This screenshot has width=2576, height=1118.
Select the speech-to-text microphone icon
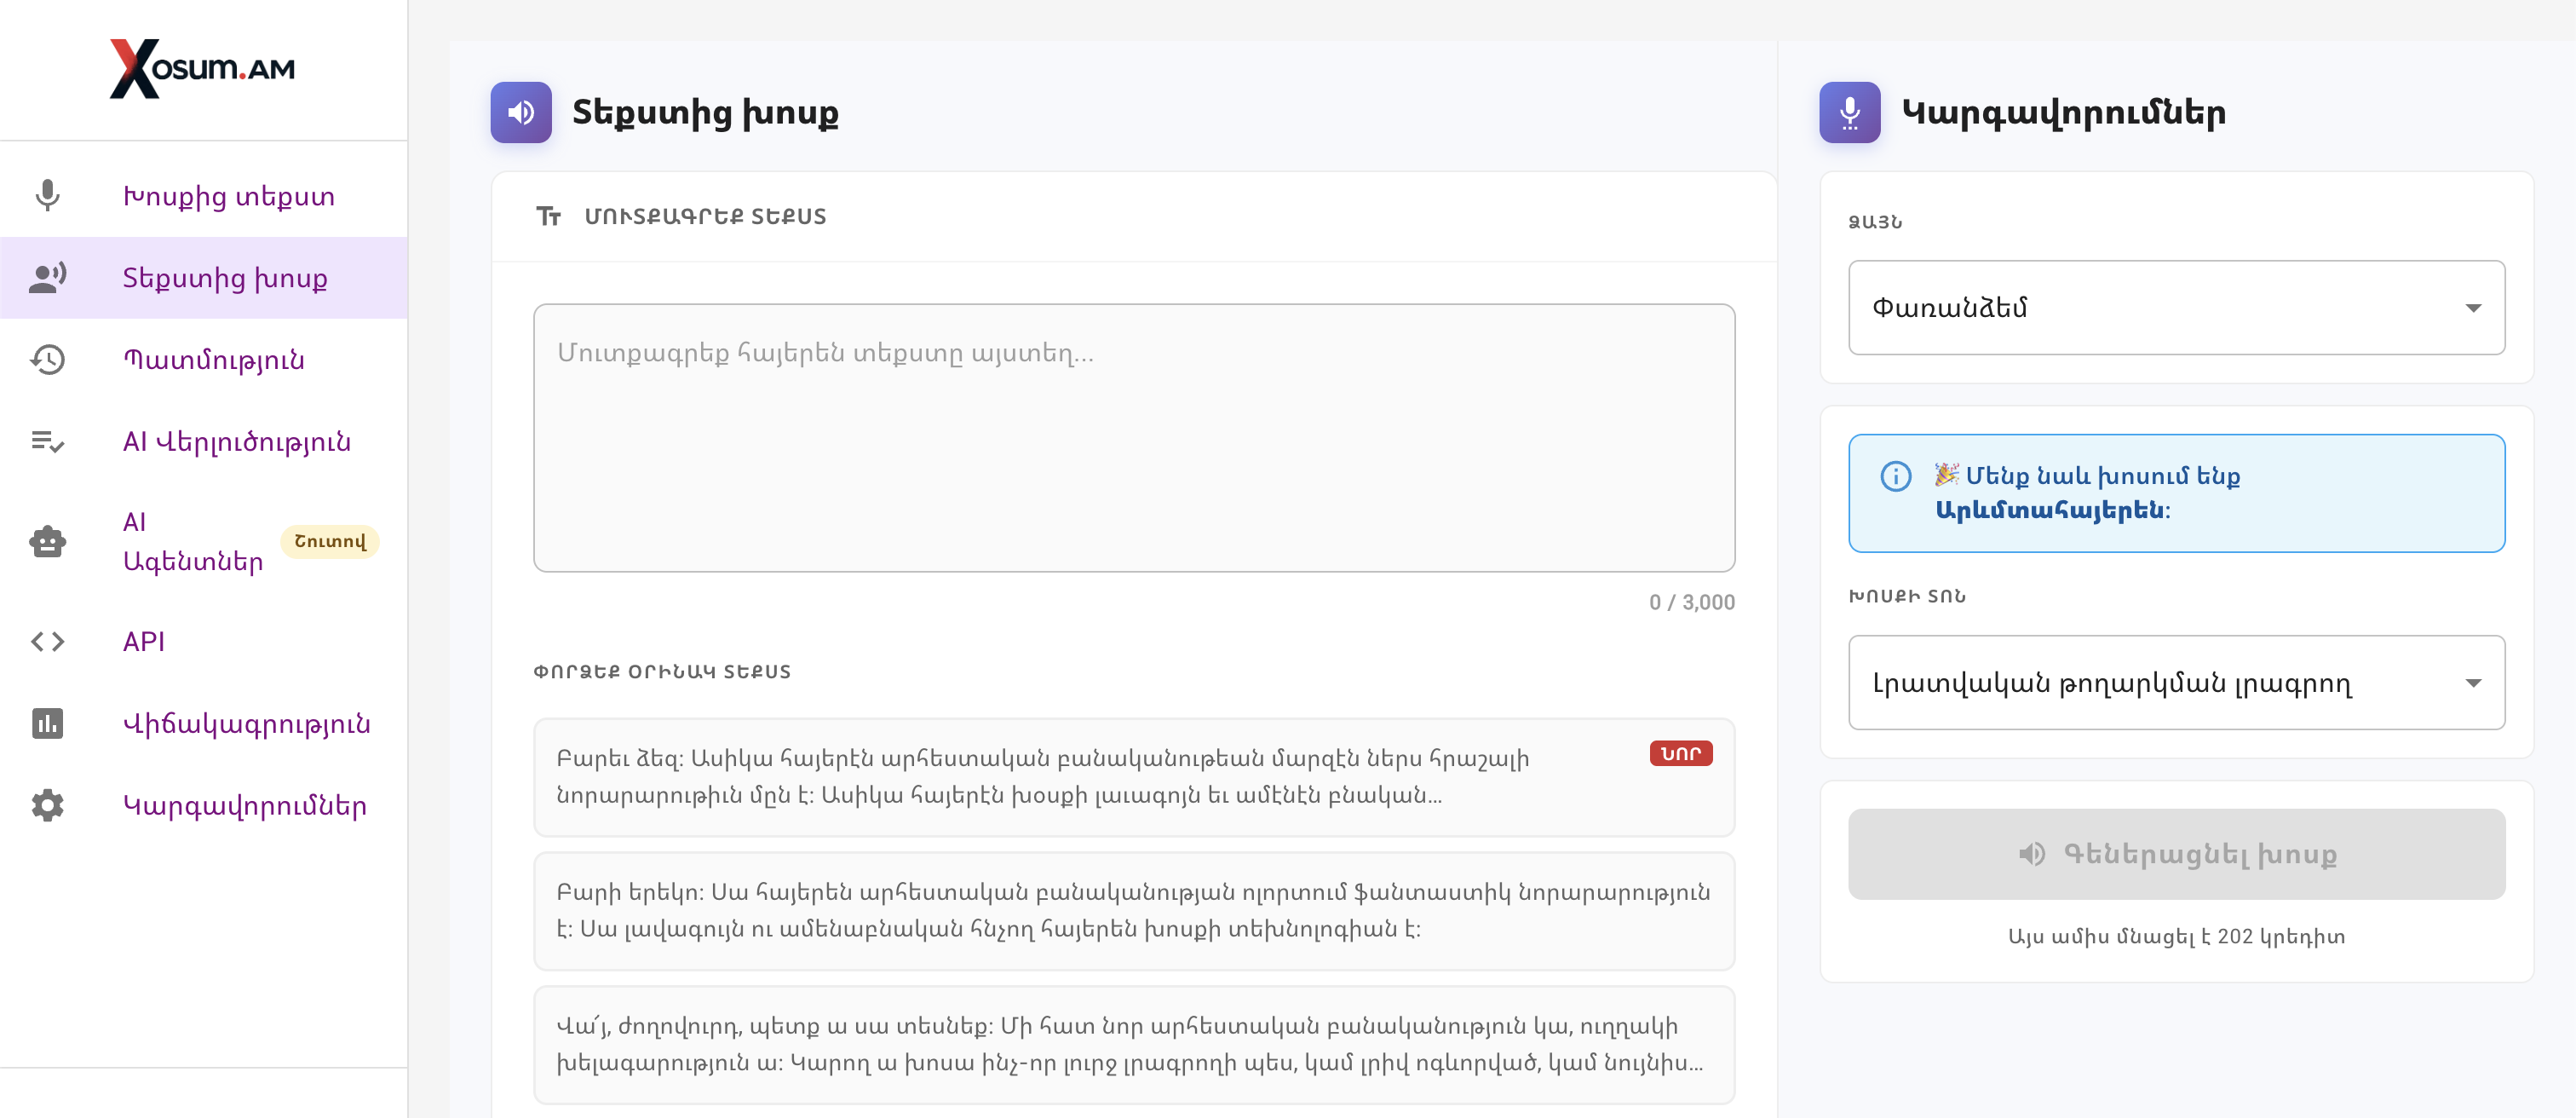coord(47,196)
